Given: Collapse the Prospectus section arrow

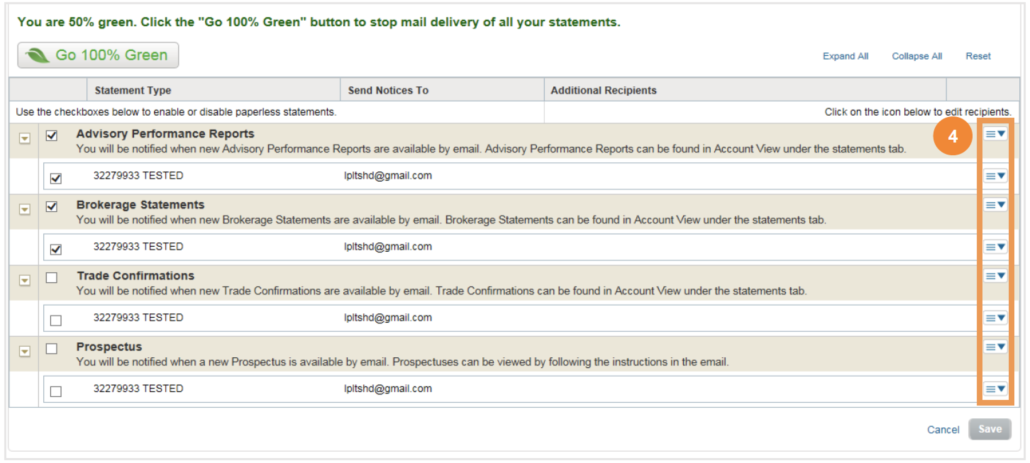Looking at the screenshot, I should click(x=24, y=351).
